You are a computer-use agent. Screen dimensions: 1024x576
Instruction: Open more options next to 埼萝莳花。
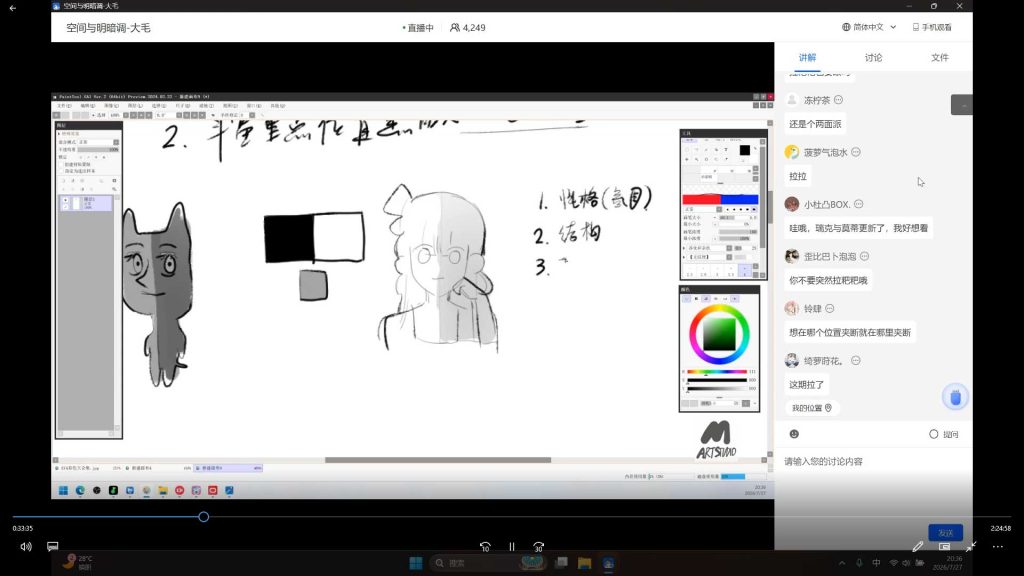[x=856, y=360]
